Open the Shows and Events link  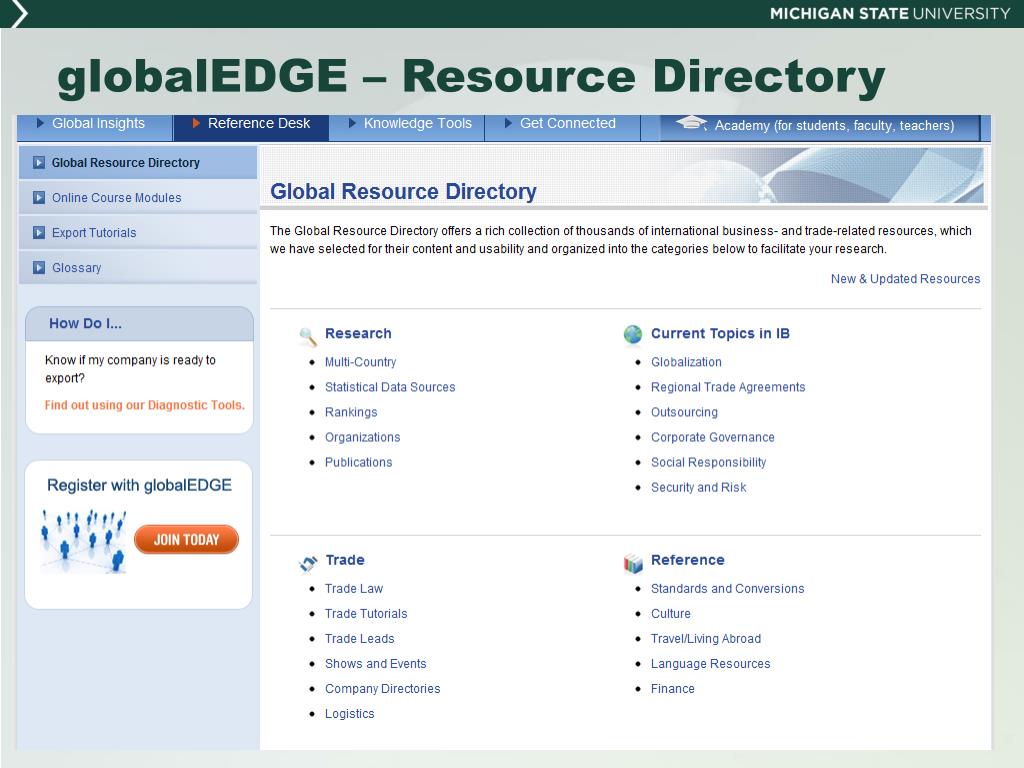[x=376, y=664]
